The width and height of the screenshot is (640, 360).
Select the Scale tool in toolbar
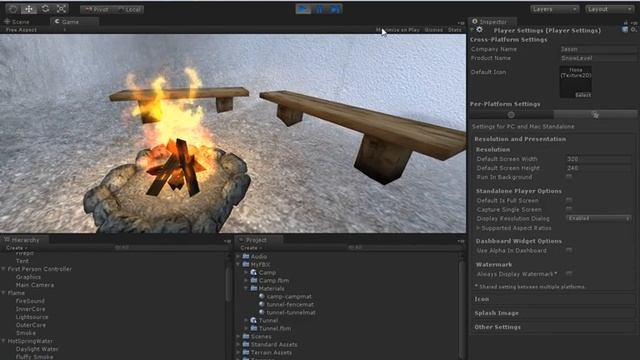pos(61,9)
